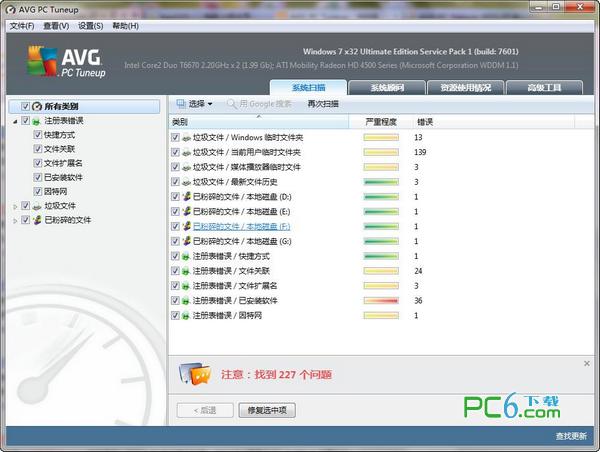Click the 注册表错误 icon in the tree
Screen dimensions: 600x452
(37, 121)
